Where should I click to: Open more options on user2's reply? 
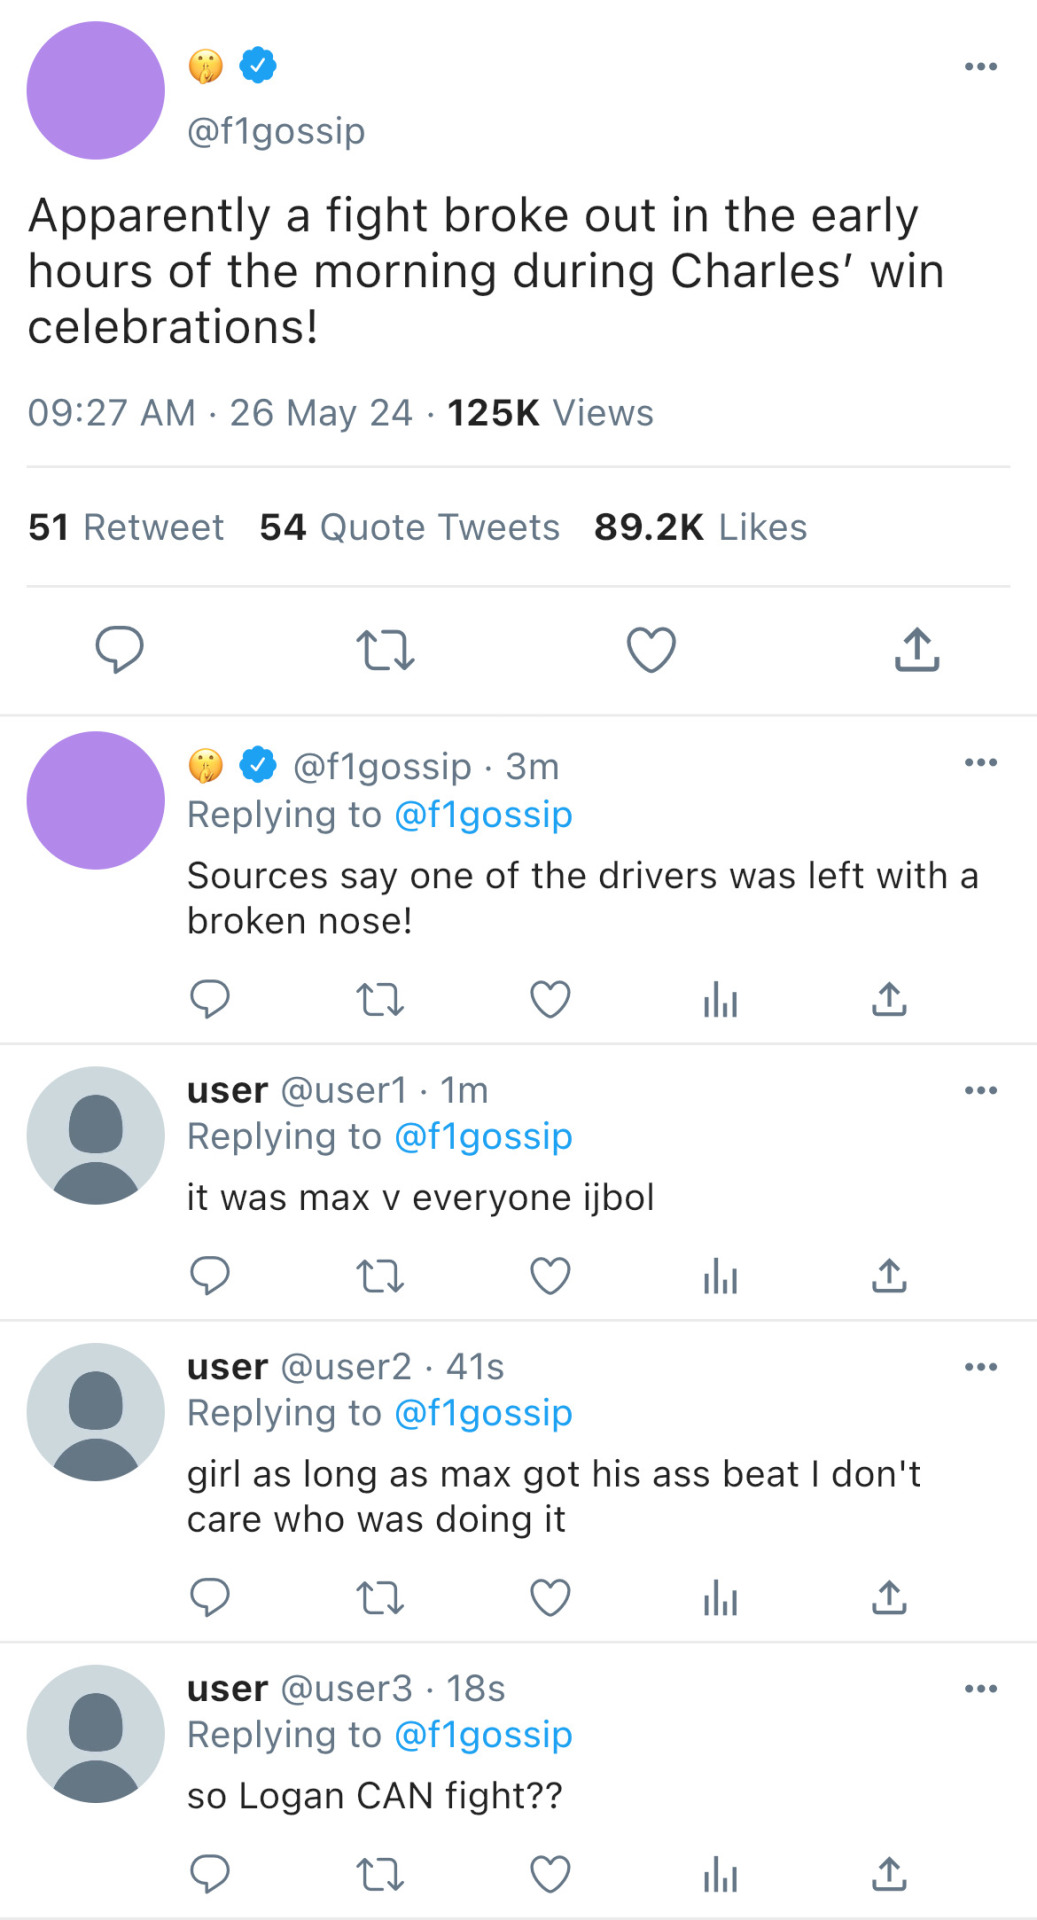[980, 1367]
